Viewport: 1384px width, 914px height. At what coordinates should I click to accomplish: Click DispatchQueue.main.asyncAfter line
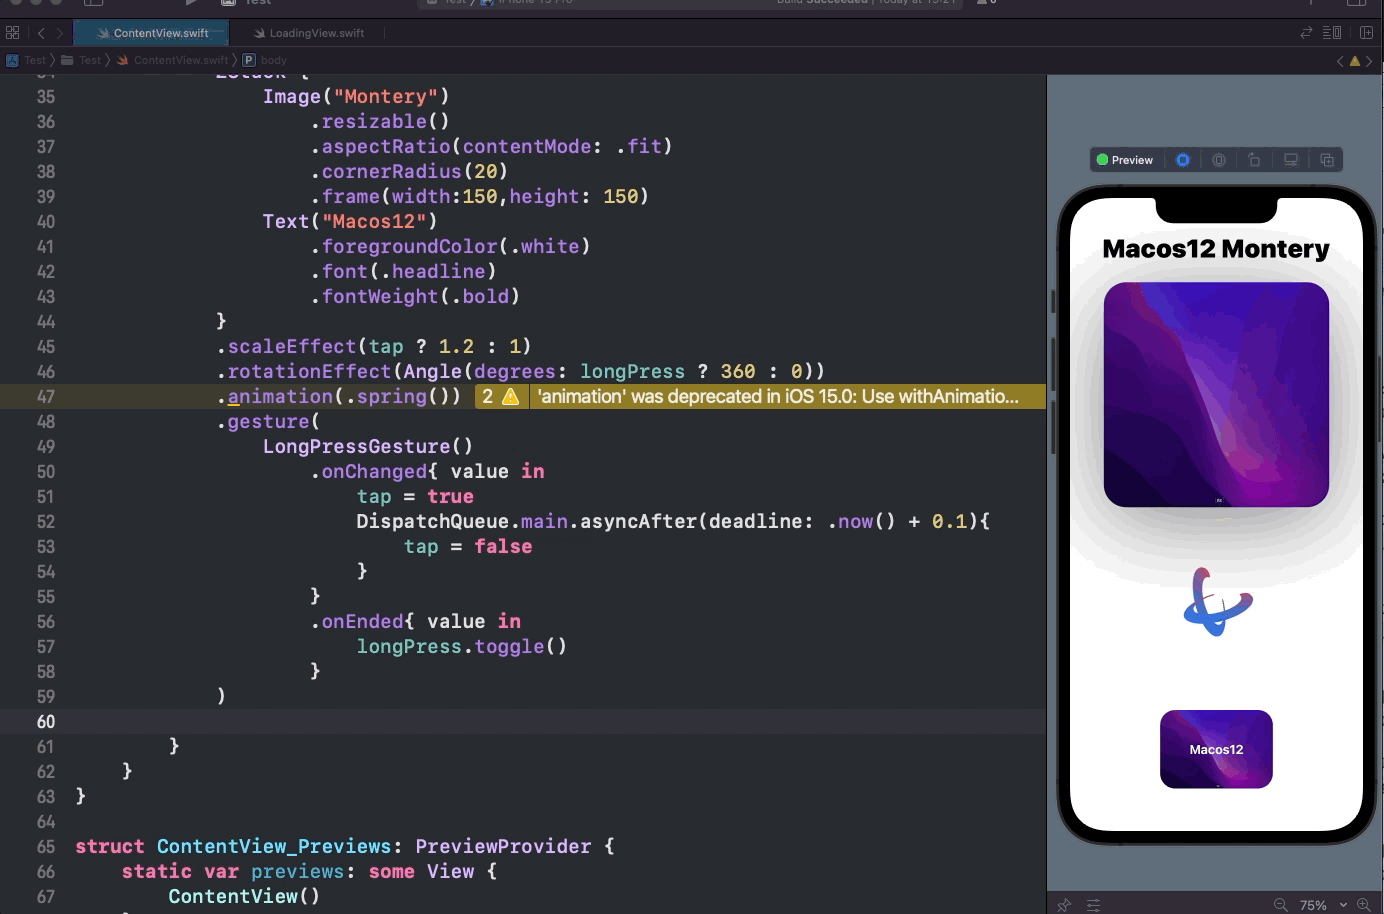pyautogui.click(x=673, y=522)
